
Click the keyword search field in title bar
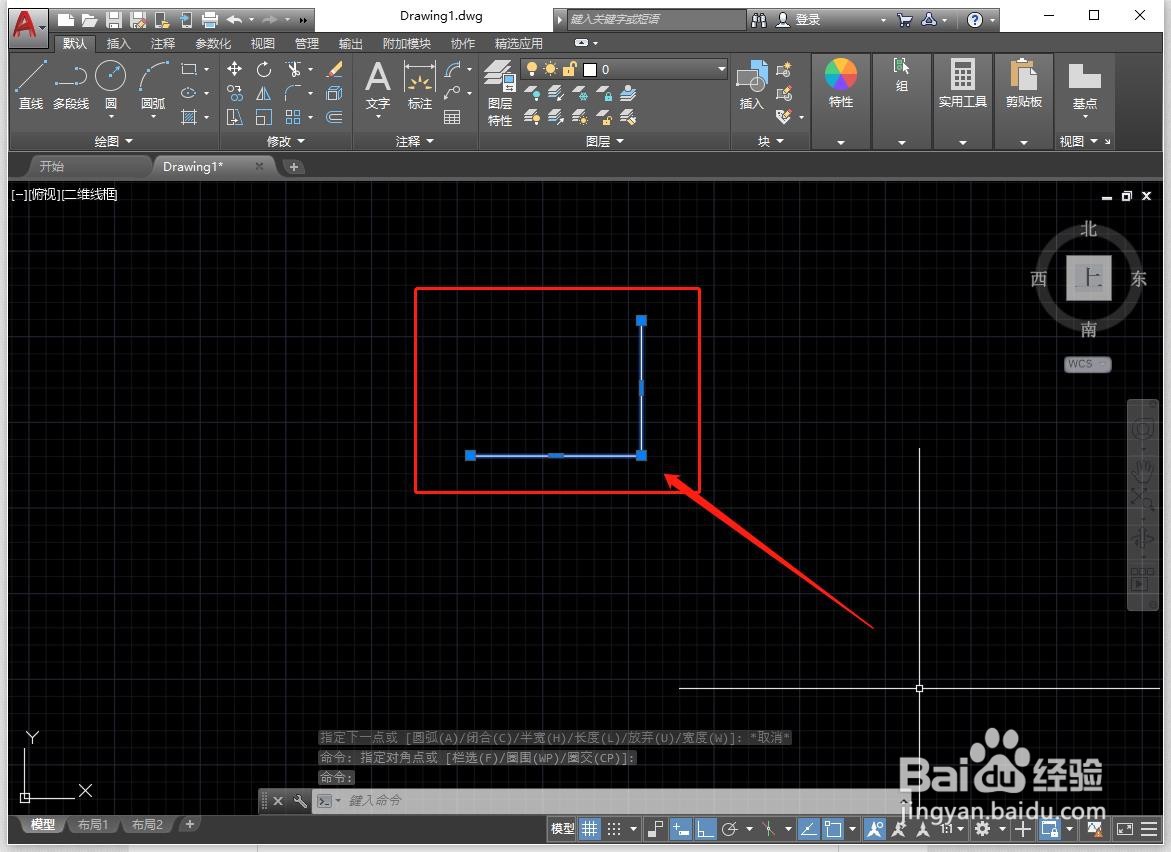pos(656,19)
